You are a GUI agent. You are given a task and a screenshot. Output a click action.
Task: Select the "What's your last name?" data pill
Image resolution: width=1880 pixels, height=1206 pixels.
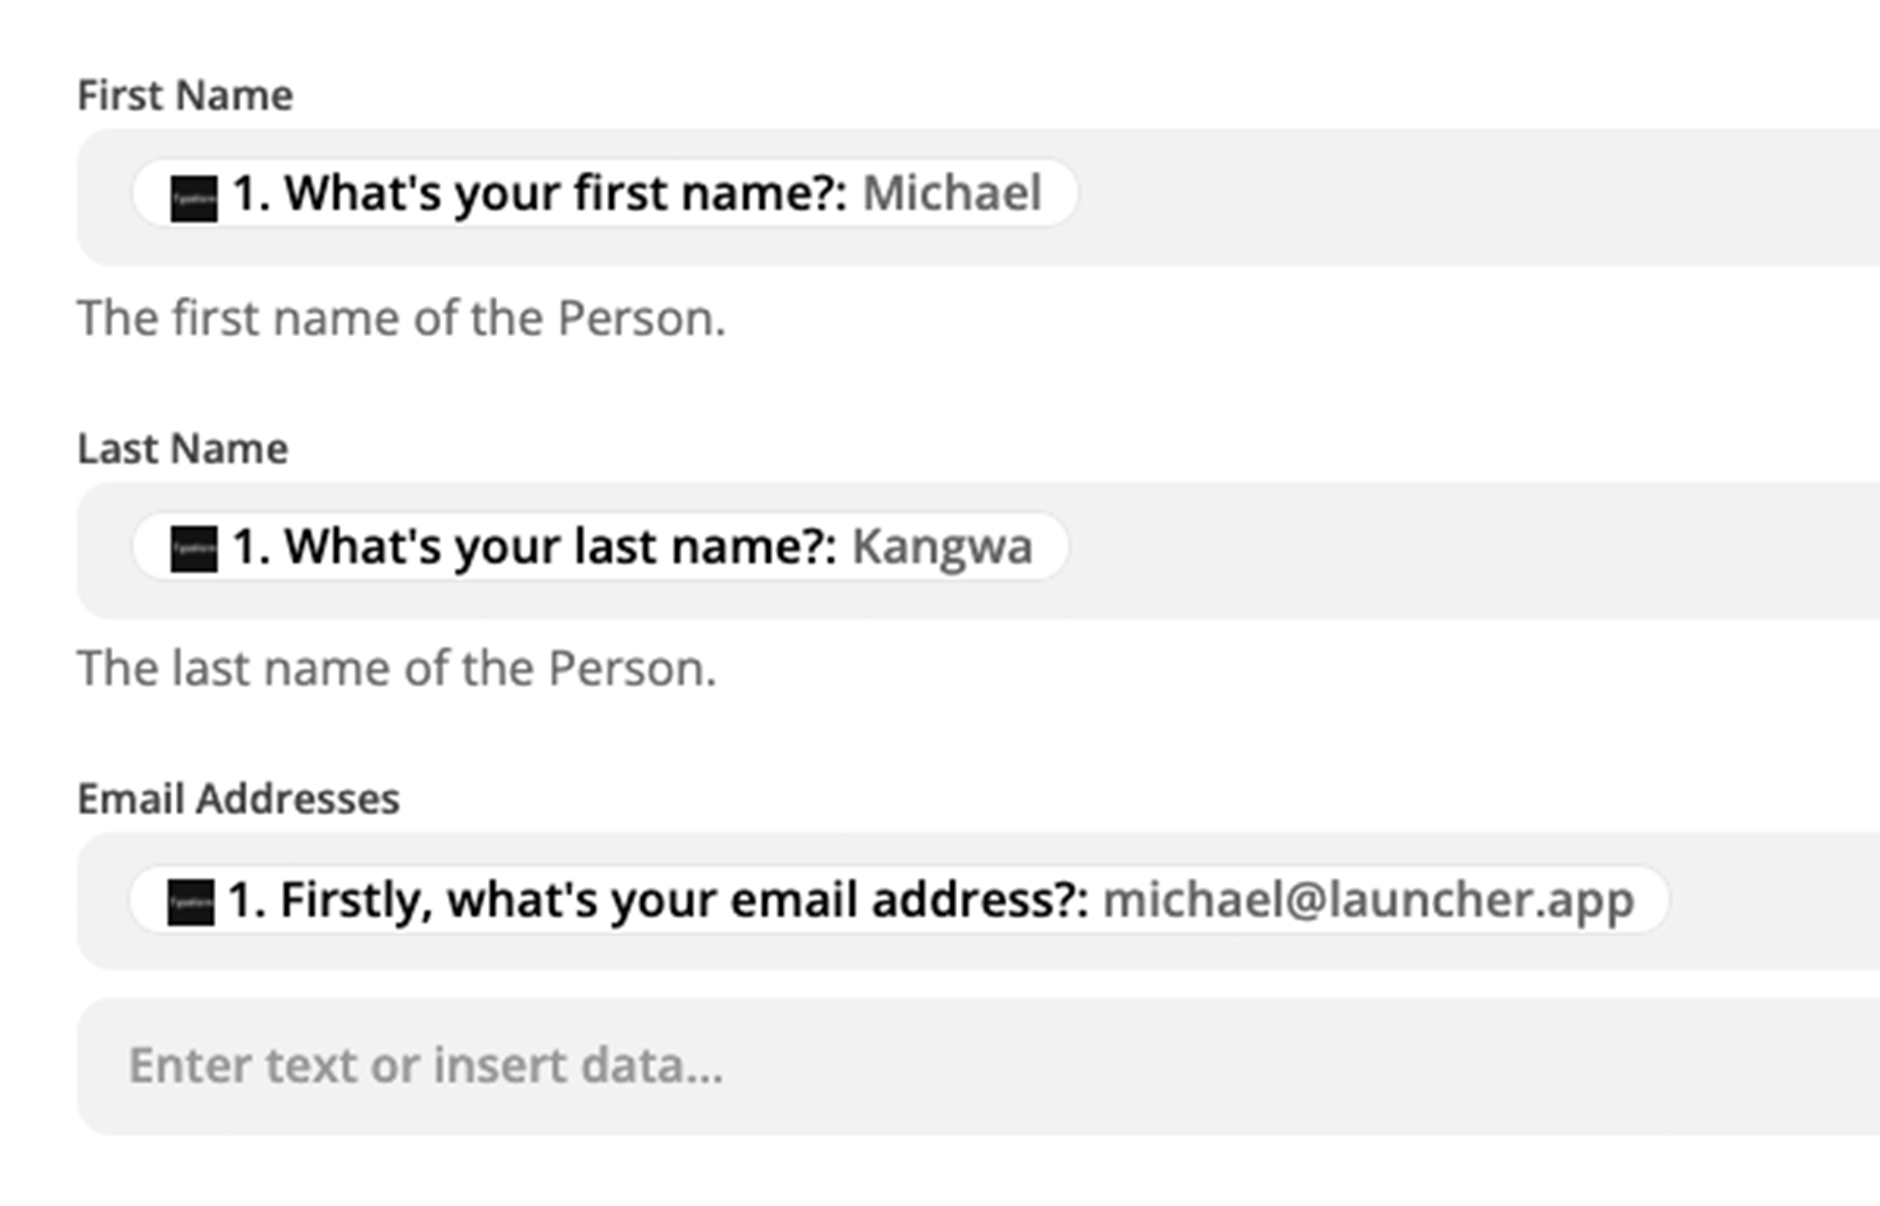point(600,546)
